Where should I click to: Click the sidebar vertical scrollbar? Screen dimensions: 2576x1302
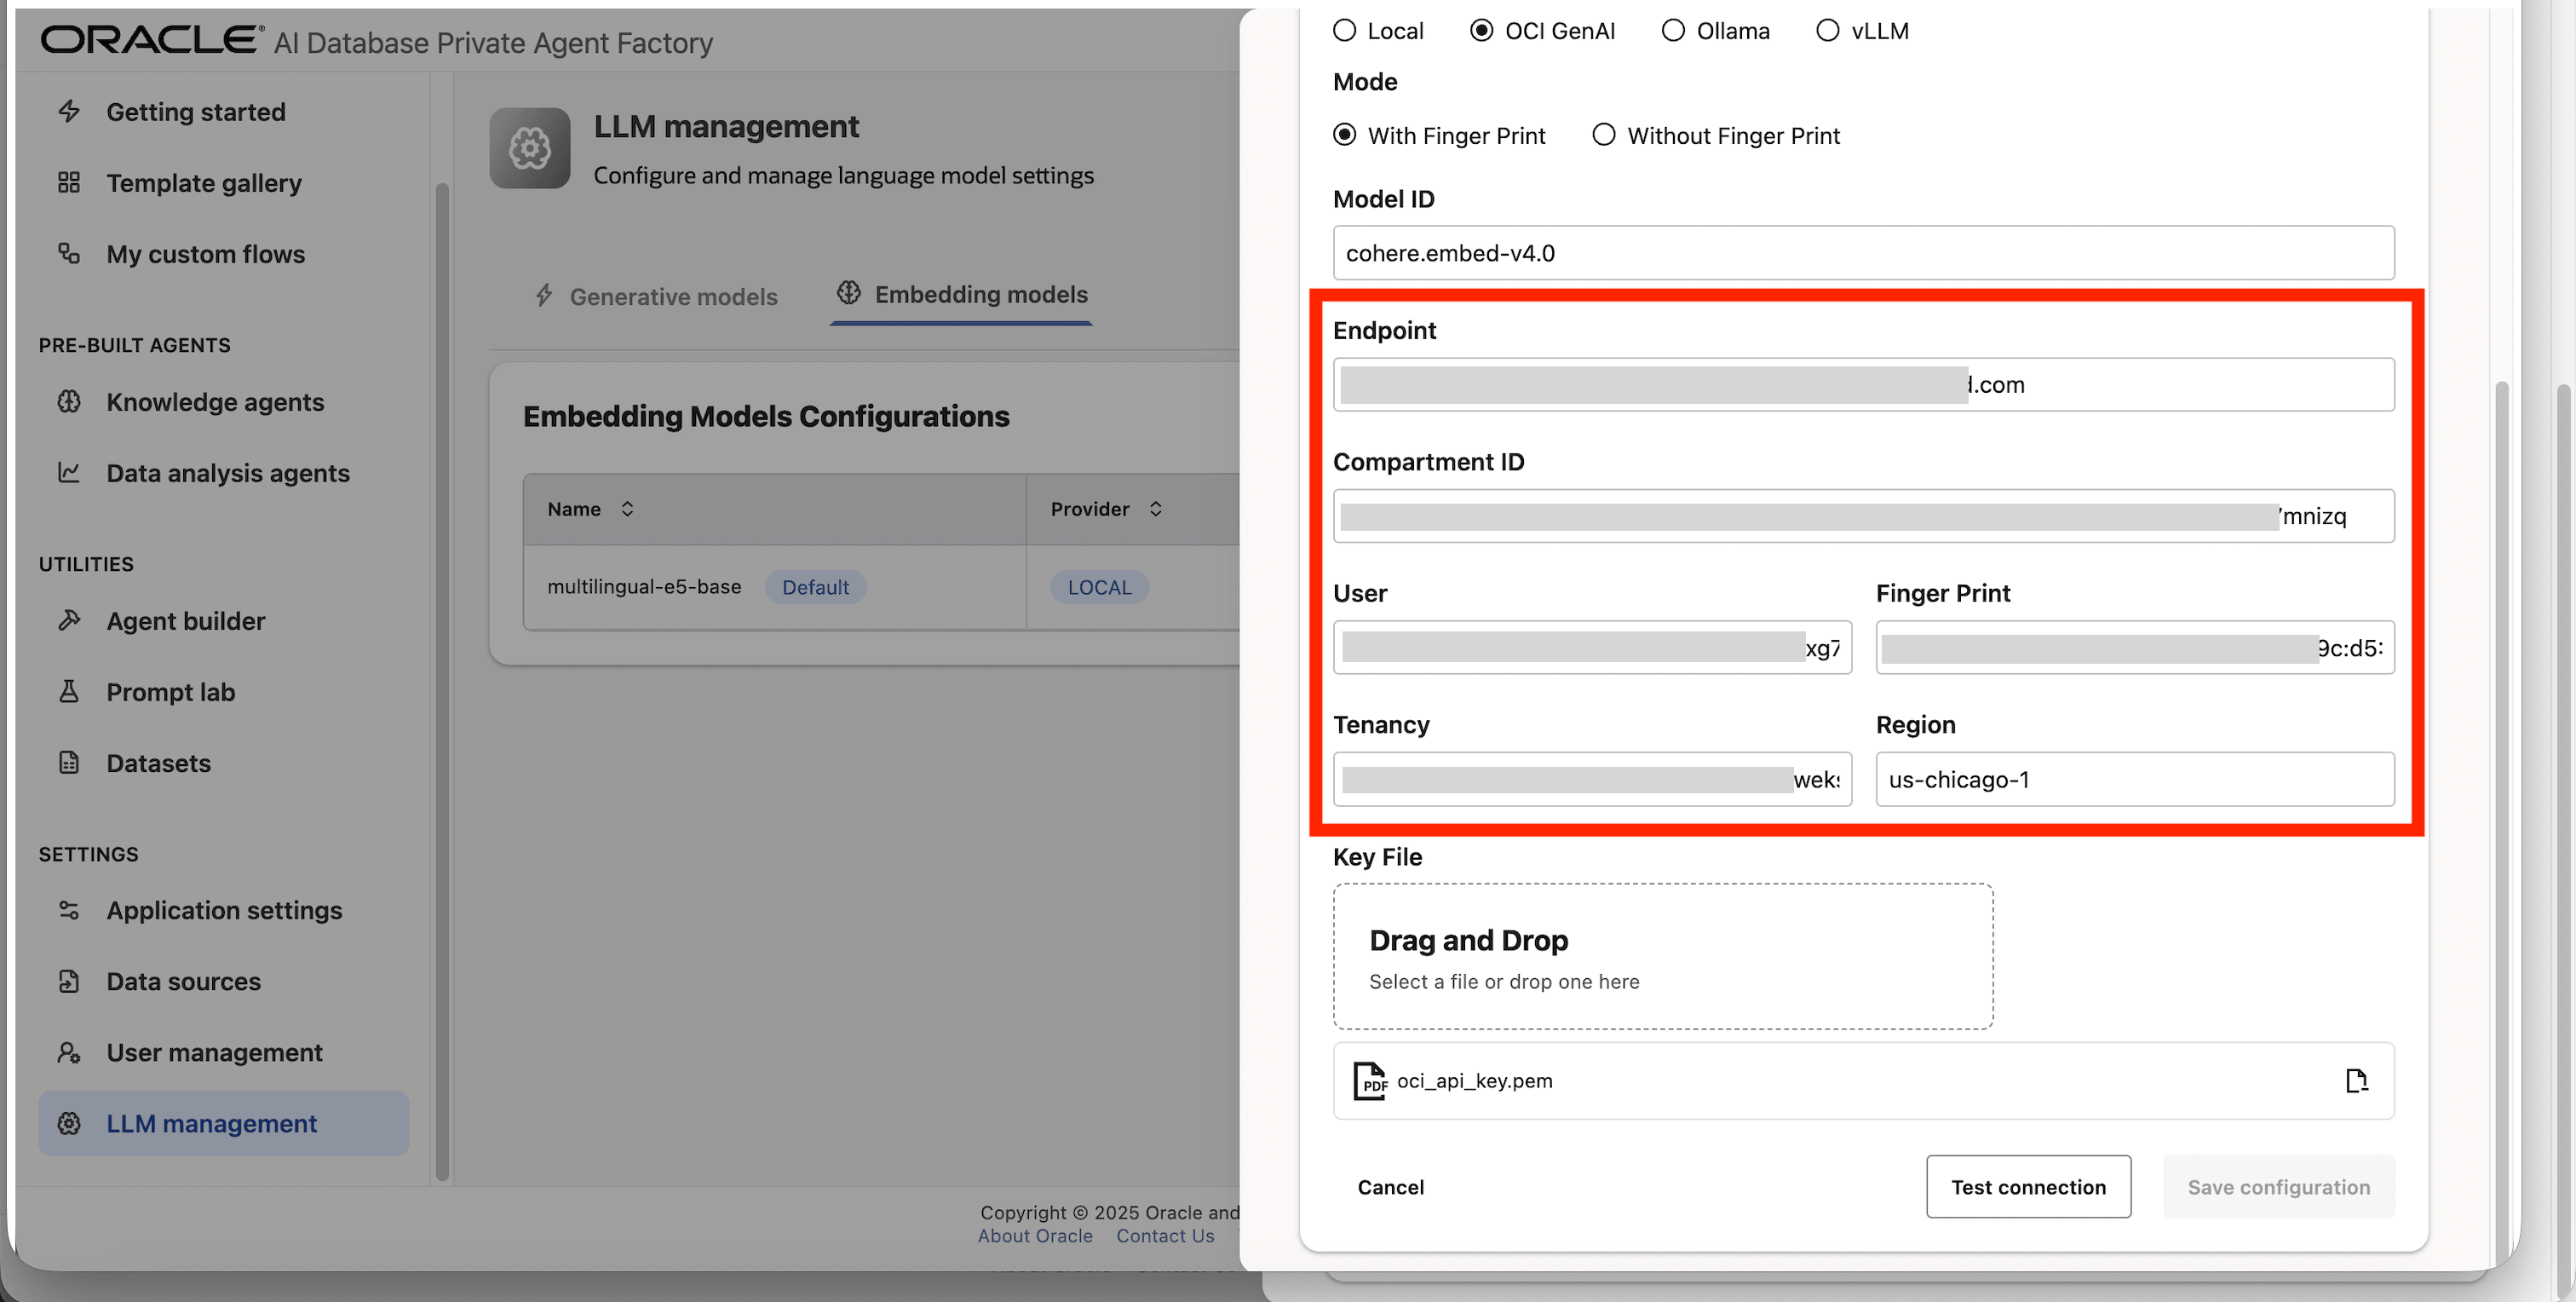pos(442,680)
